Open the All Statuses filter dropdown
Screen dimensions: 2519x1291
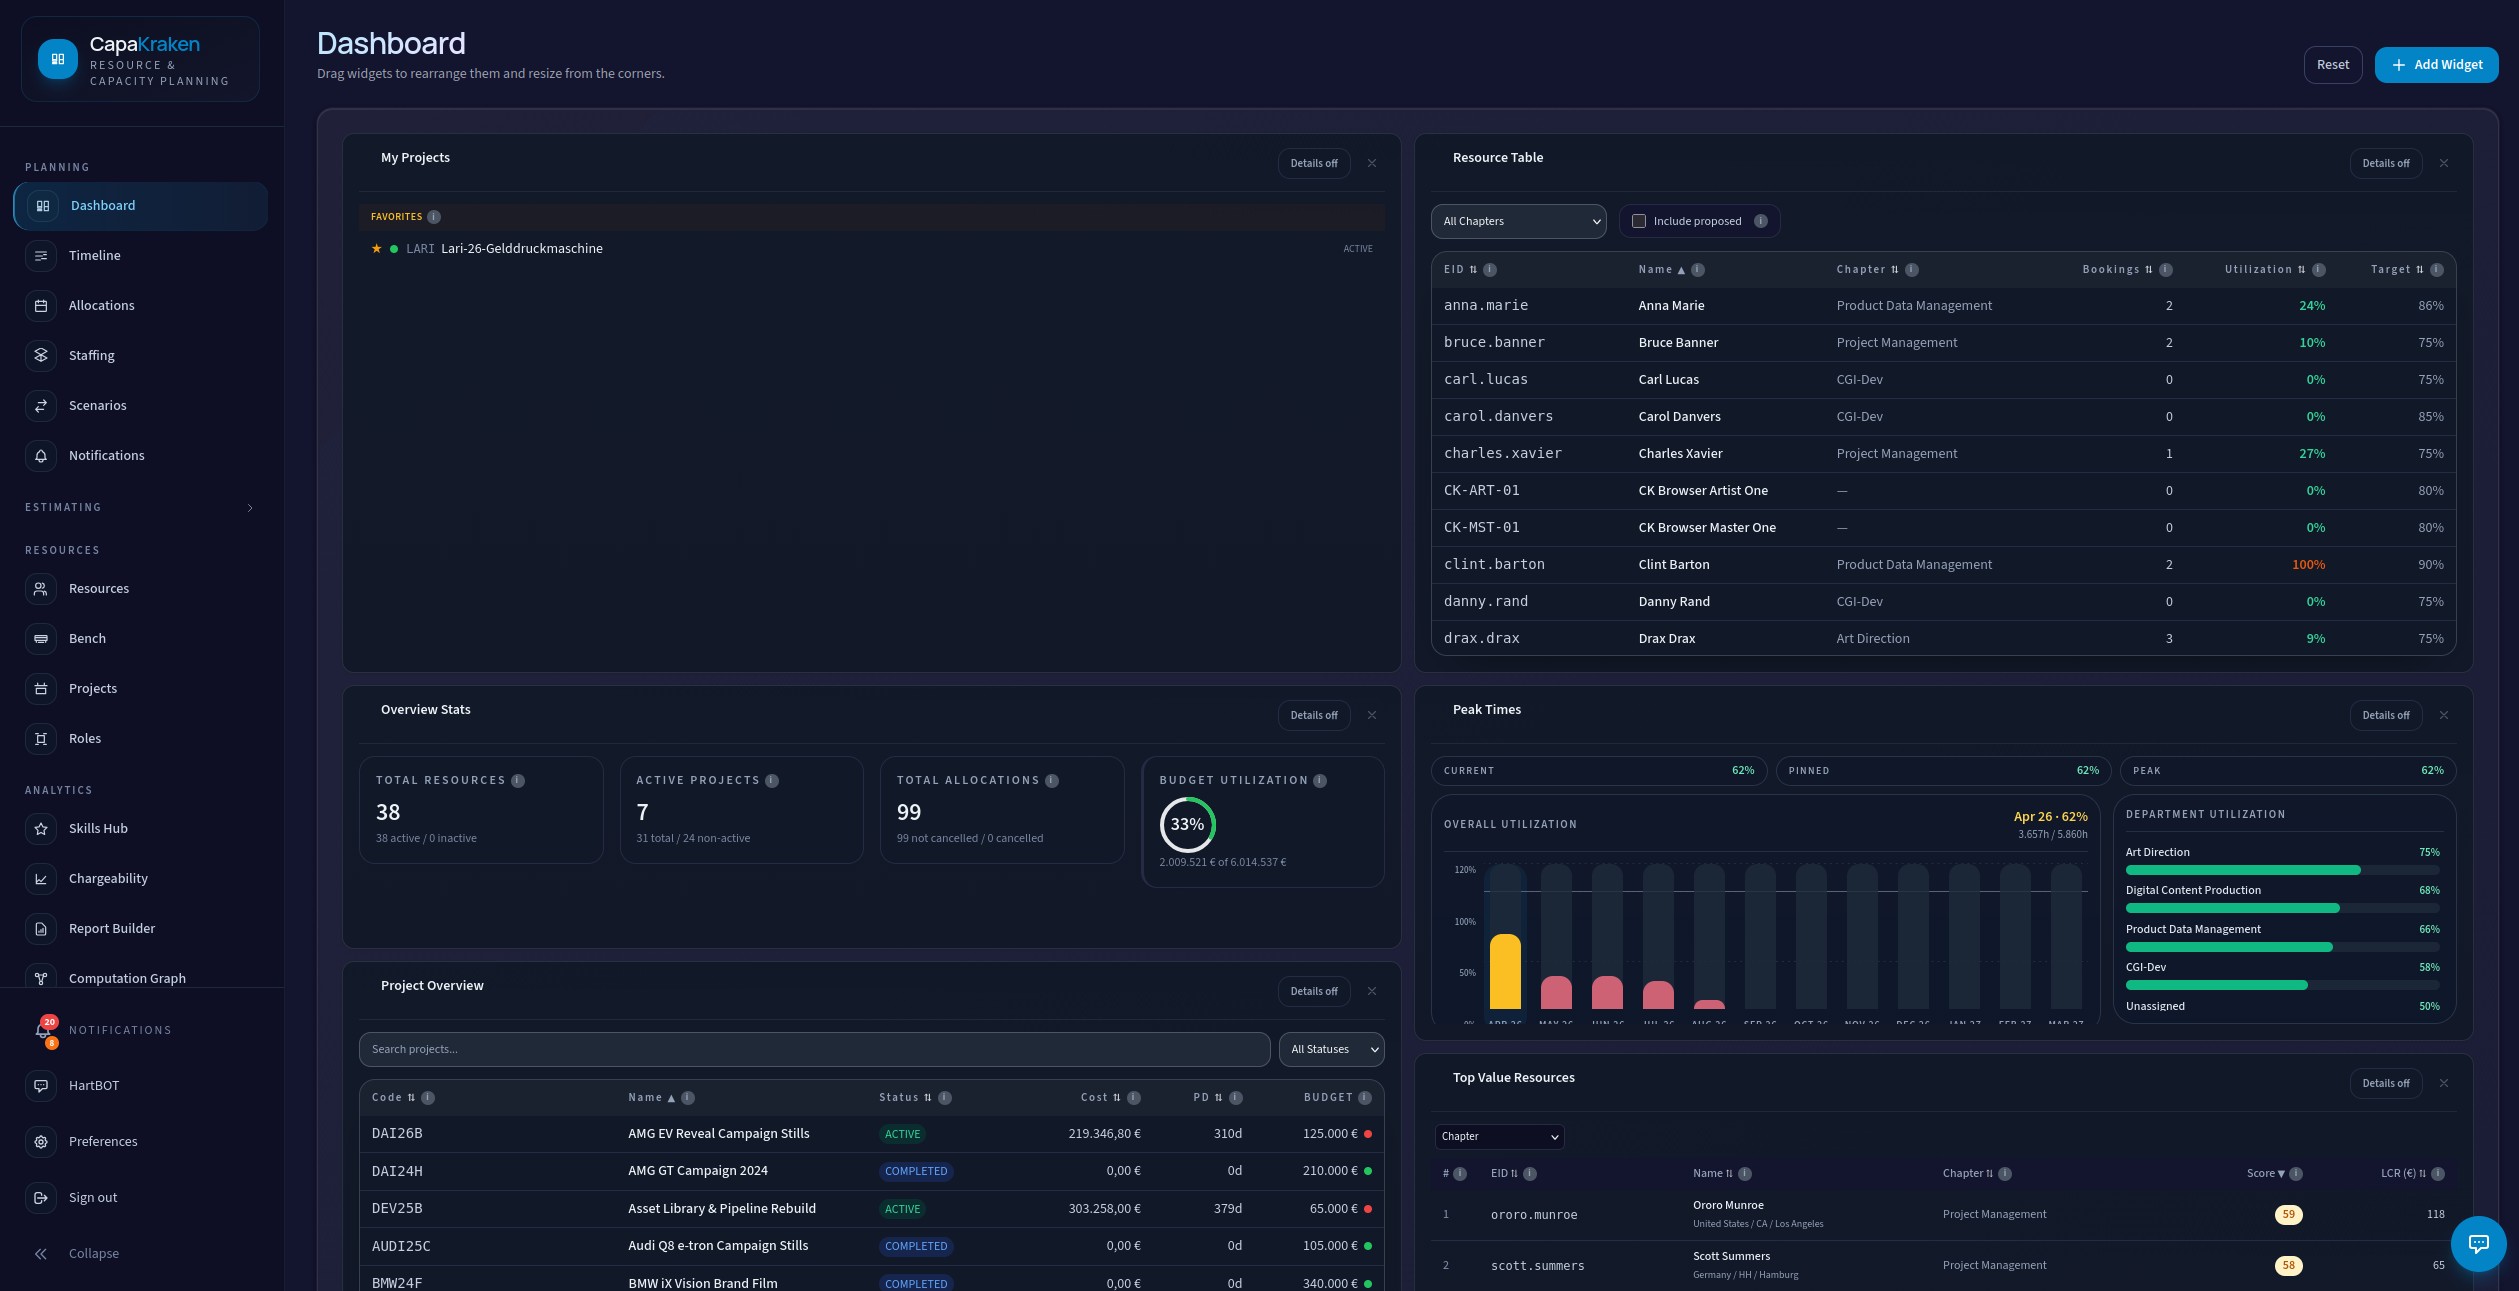coord(1331,1050)
